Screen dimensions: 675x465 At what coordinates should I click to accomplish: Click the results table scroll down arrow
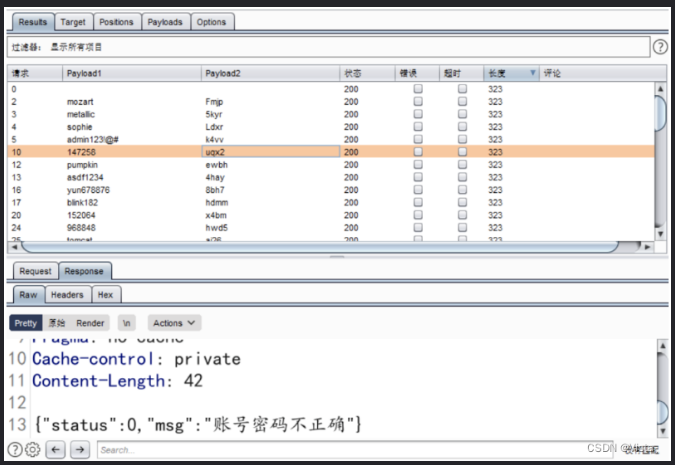[x=660, y=234]
